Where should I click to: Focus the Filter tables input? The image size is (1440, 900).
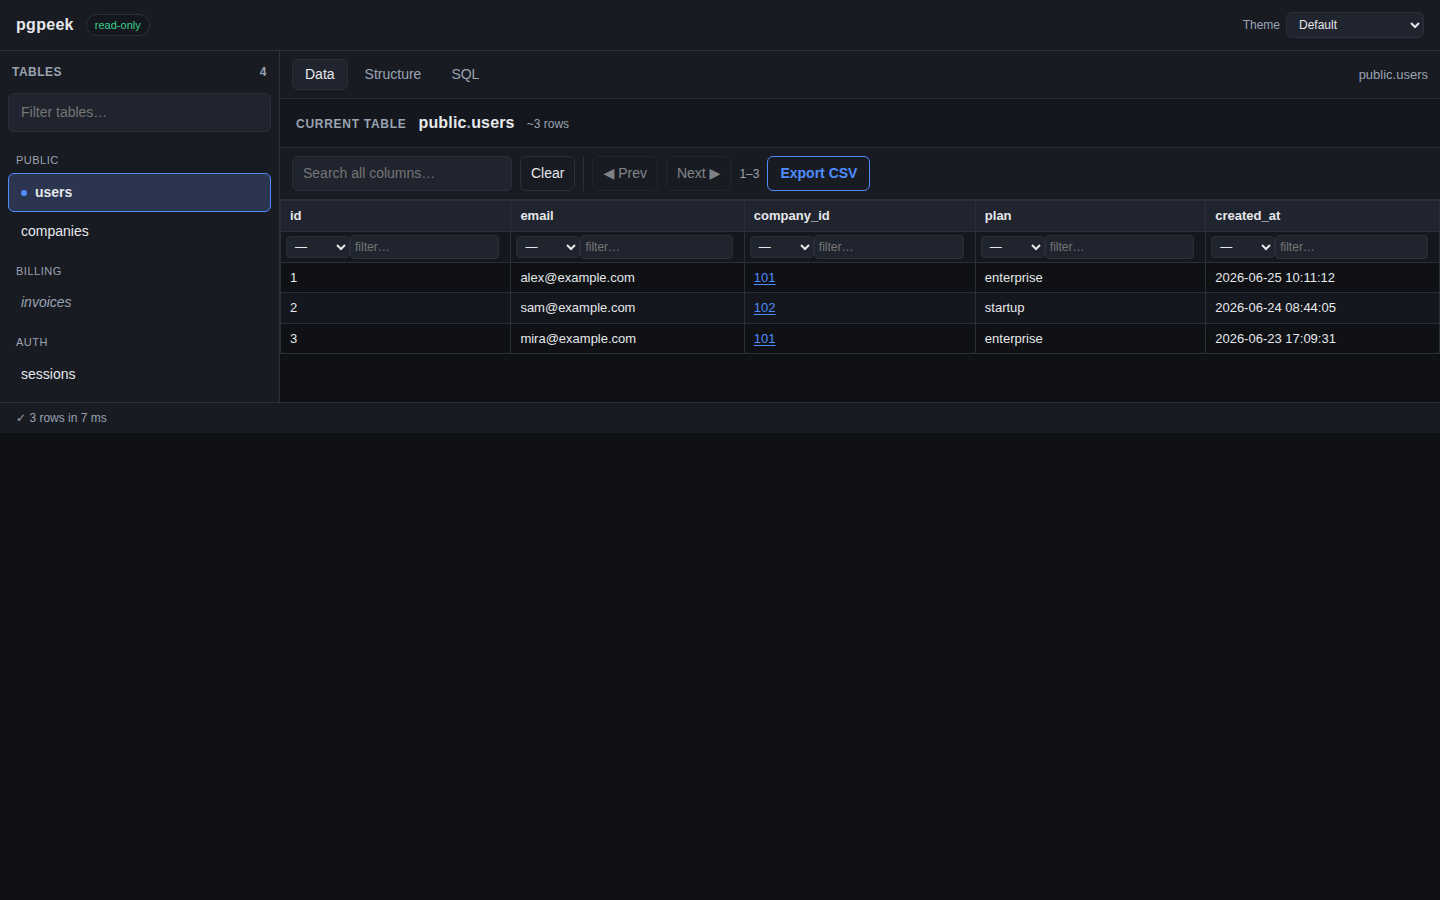(139, 112)
